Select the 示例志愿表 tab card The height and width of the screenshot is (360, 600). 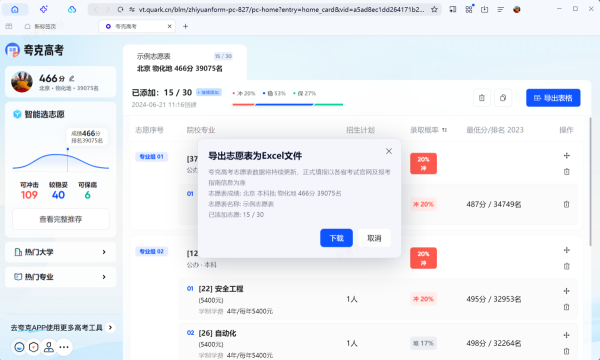(x=185, y=62)
